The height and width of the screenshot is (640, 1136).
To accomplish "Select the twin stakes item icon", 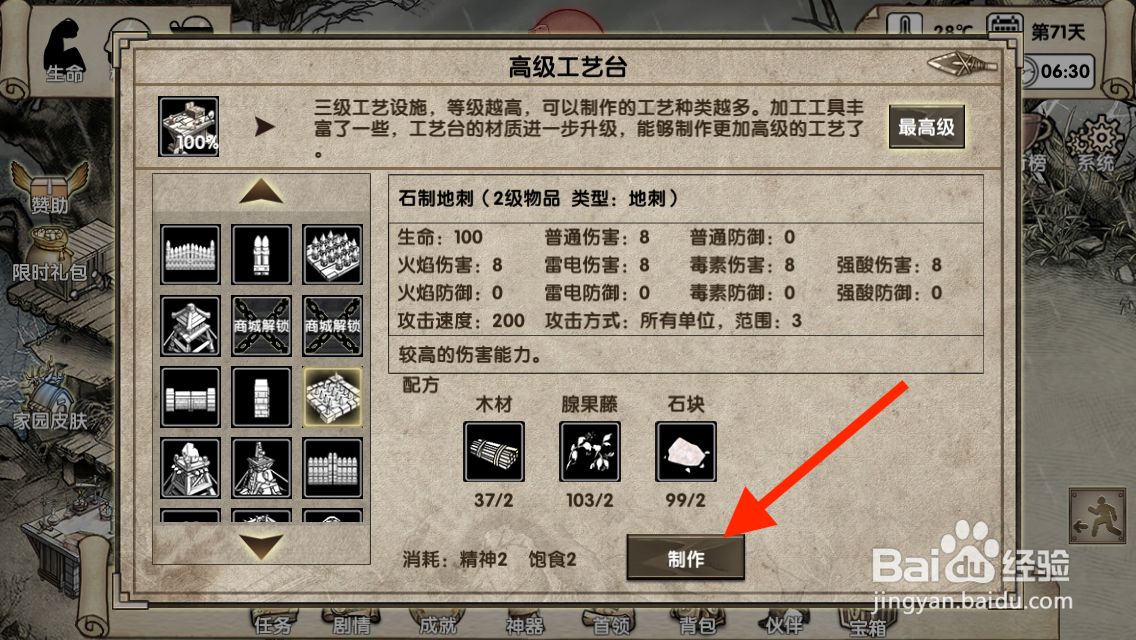I will 262,254.
